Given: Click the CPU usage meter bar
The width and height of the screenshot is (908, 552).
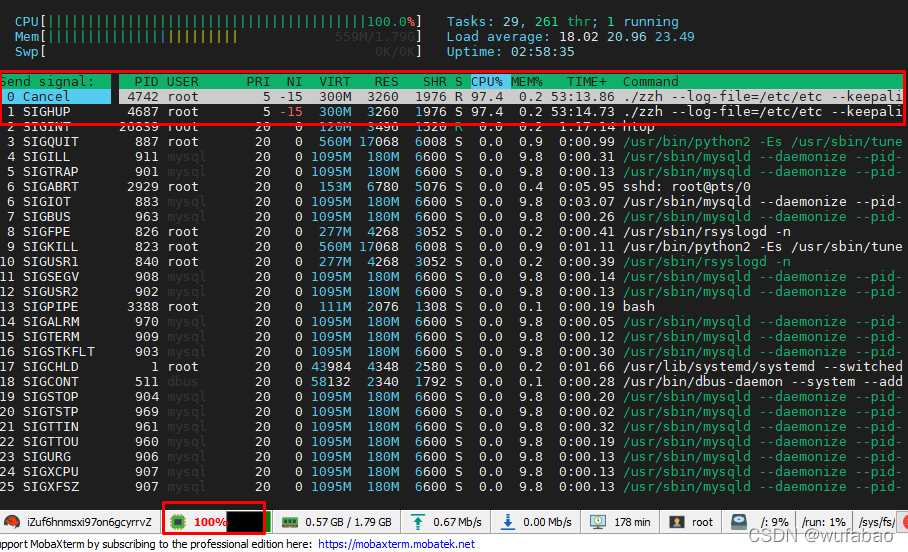Looking at the screenshot, I should [218, 21].
